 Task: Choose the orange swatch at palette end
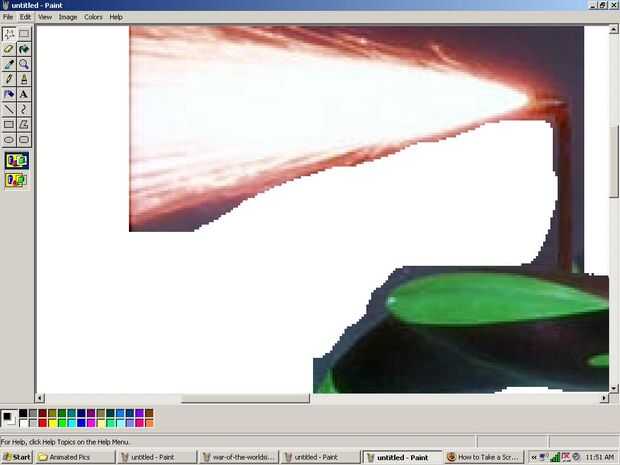[149, 423]
